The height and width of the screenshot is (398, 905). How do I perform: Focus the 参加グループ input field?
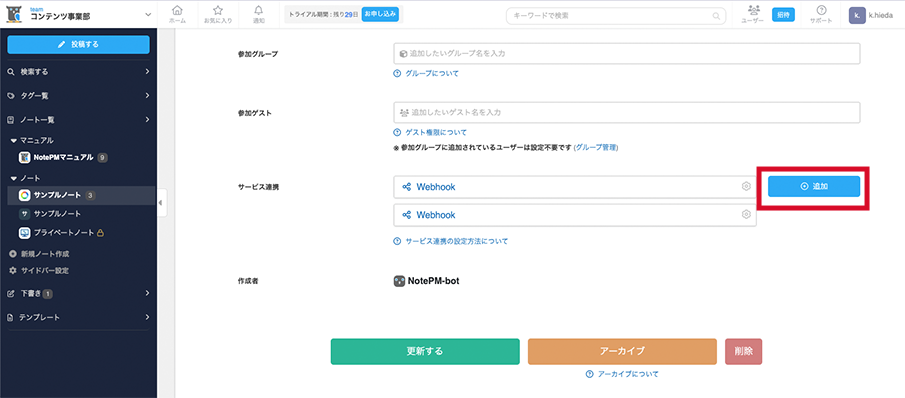(x=627, y=54)
